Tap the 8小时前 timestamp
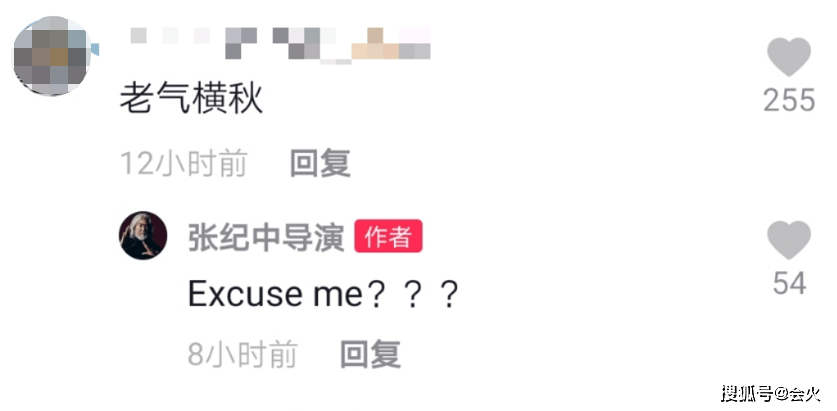The image size is (837, 411). (243, 354)
